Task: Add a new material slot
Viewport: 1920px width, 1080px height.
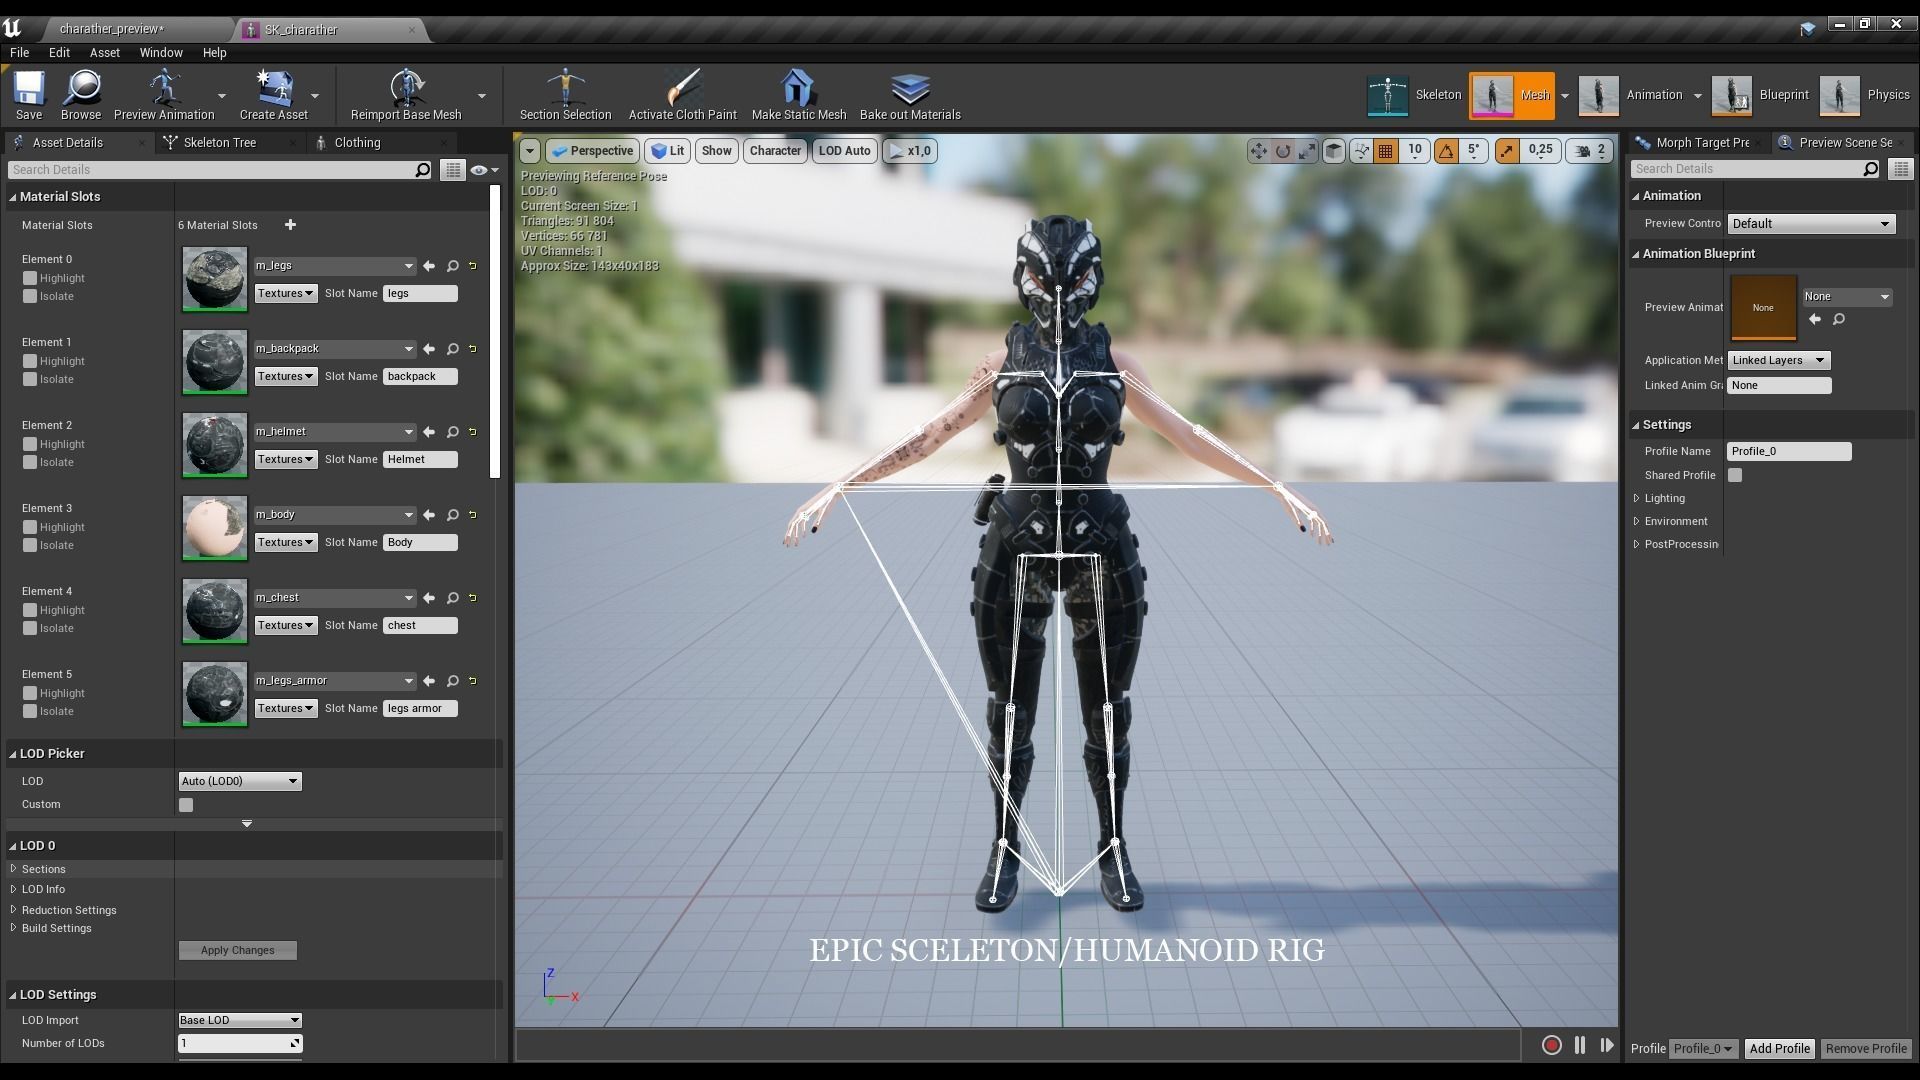Action: pyautogui.click(x=290, y=225)
